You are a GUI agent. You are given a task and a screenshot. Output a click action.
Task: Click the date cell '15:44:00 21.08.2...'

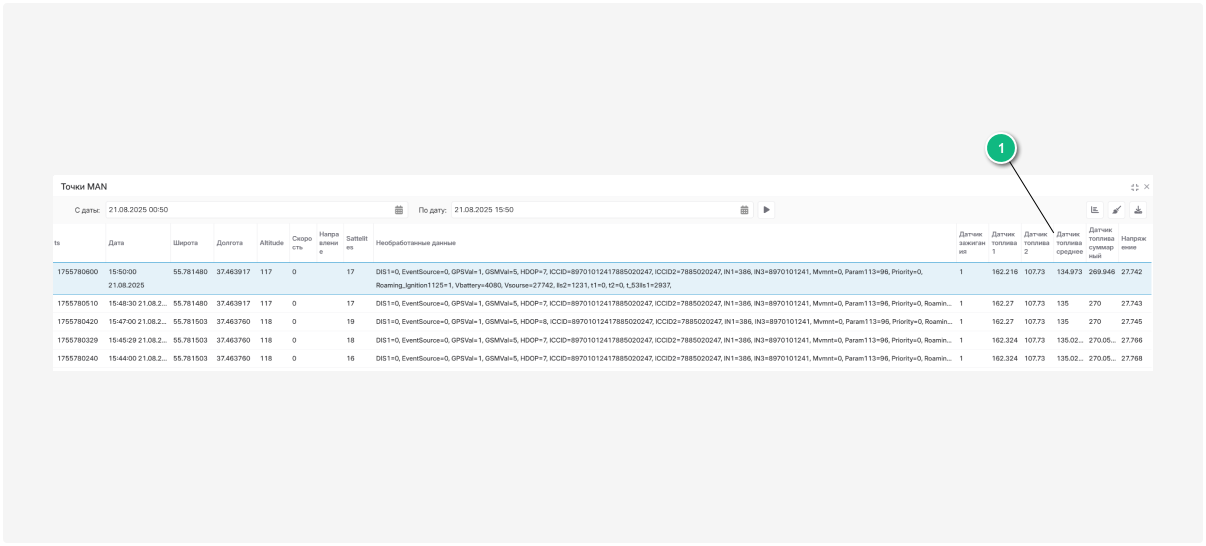tap(137, 358)
